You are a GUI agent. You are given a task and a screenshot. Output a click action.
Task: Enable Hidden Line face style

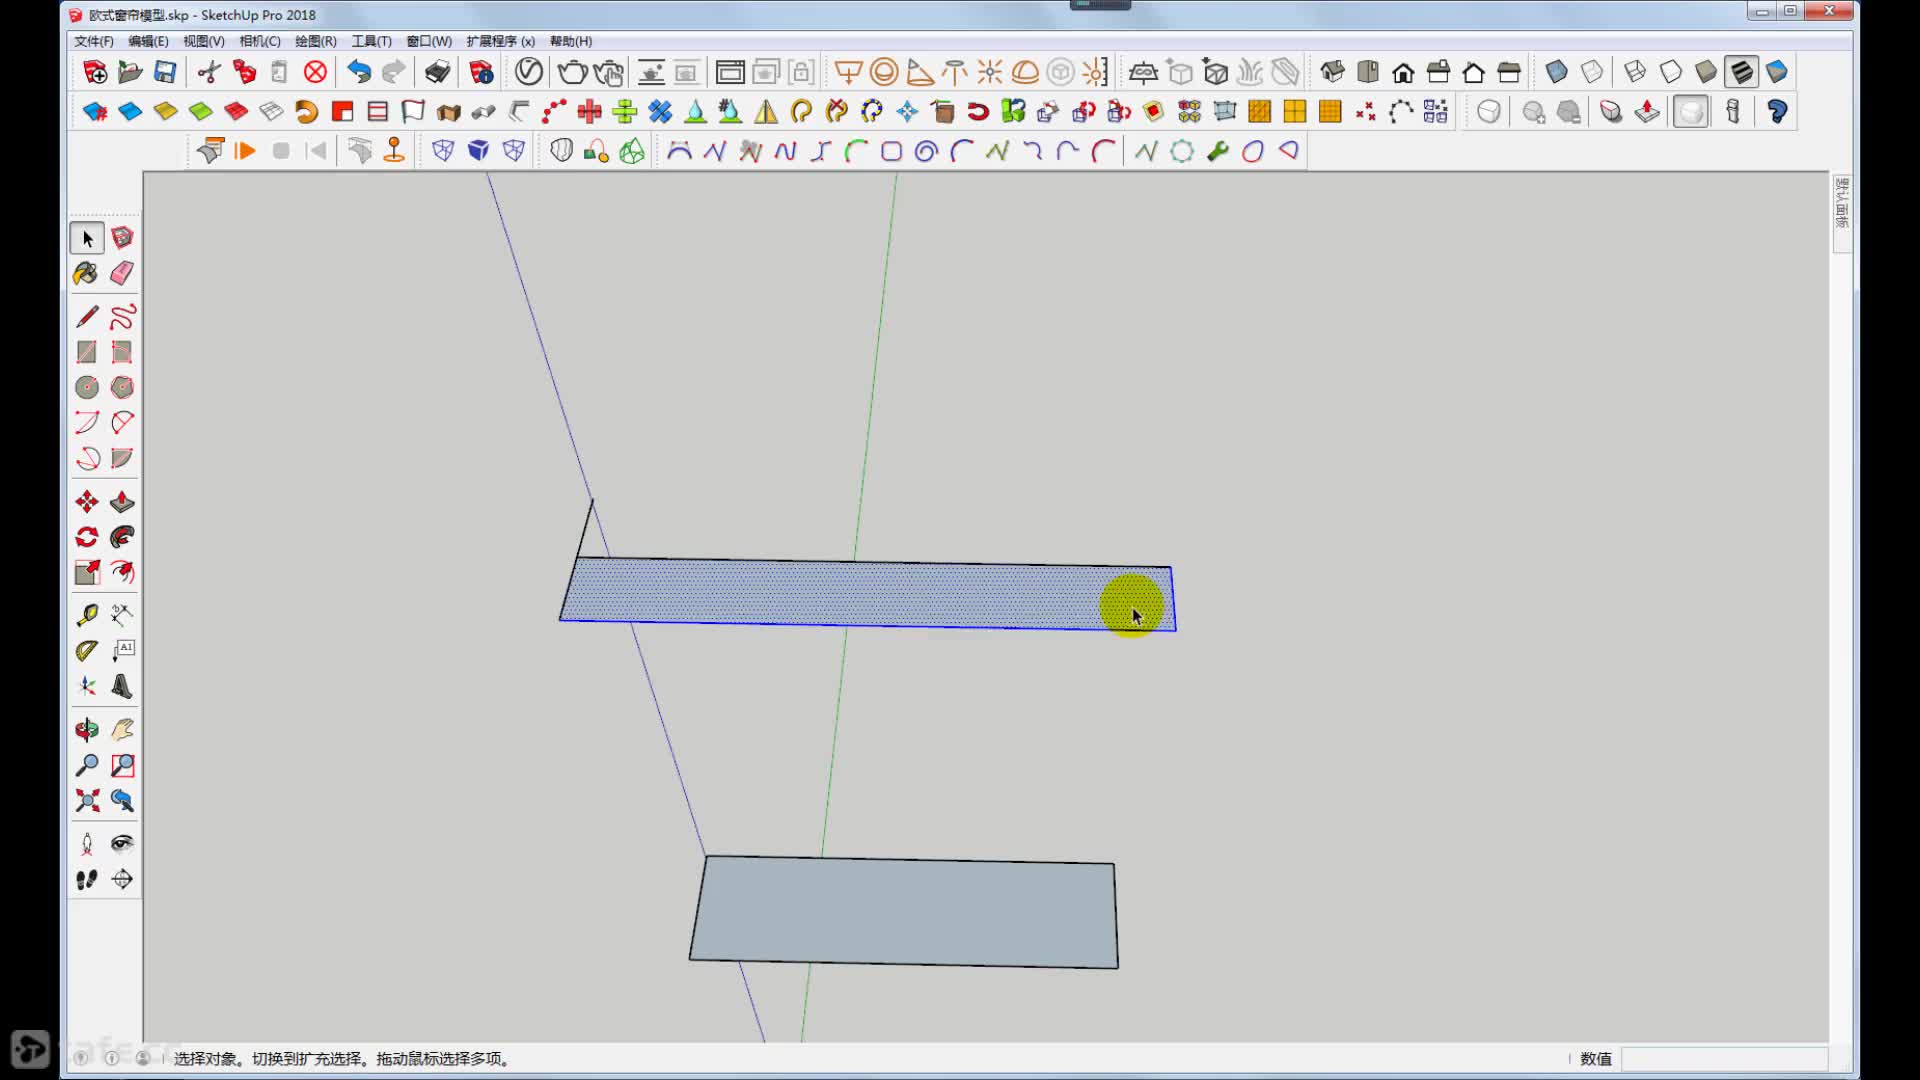[1670, 72]
